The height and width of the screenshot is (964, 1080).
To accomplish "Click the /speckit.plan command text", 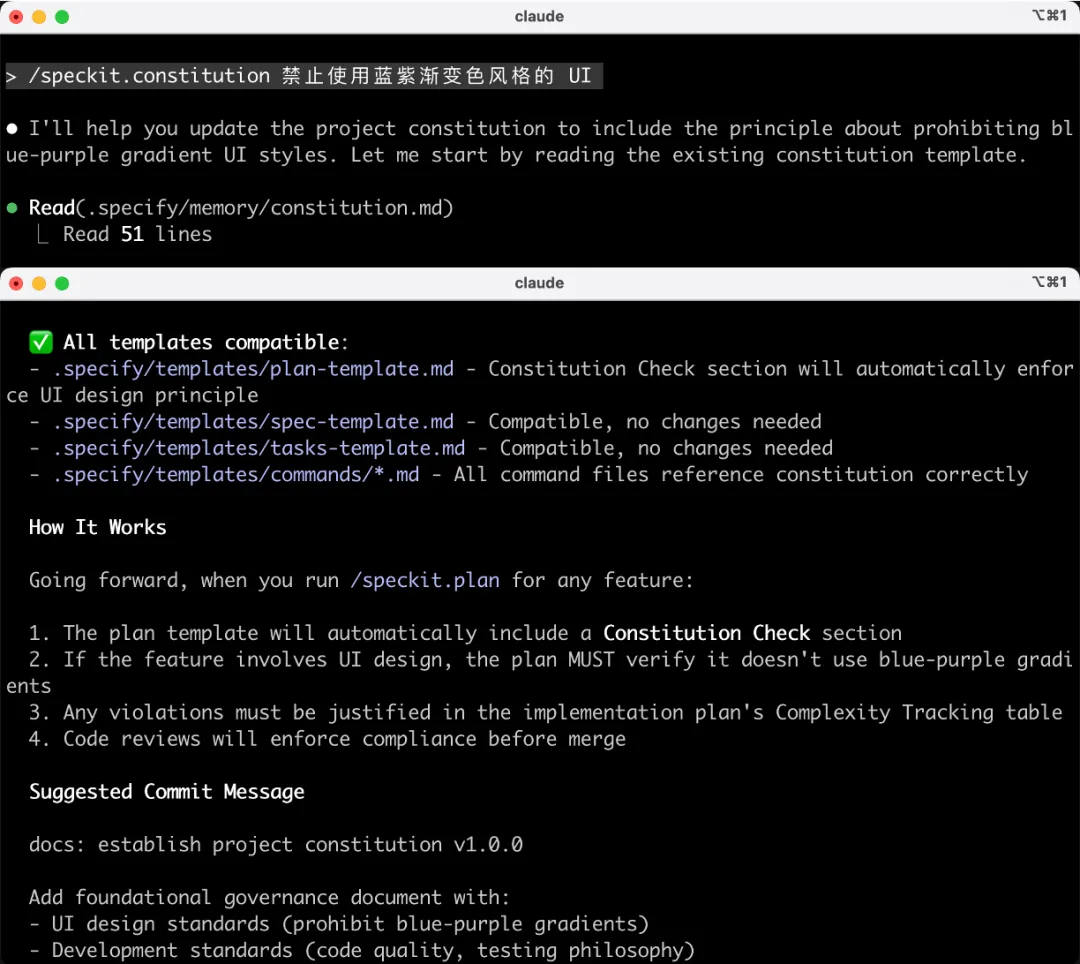I will [x=425, y=581].
